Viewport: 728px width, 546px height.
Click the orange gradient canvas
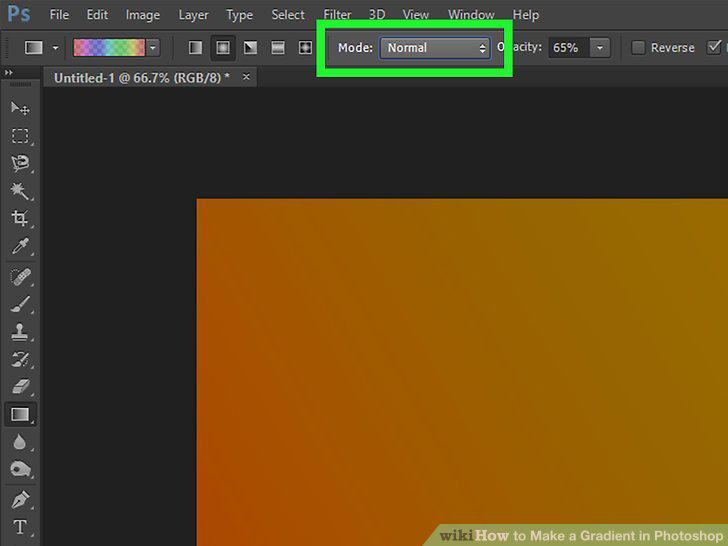(x=462, y=372)
